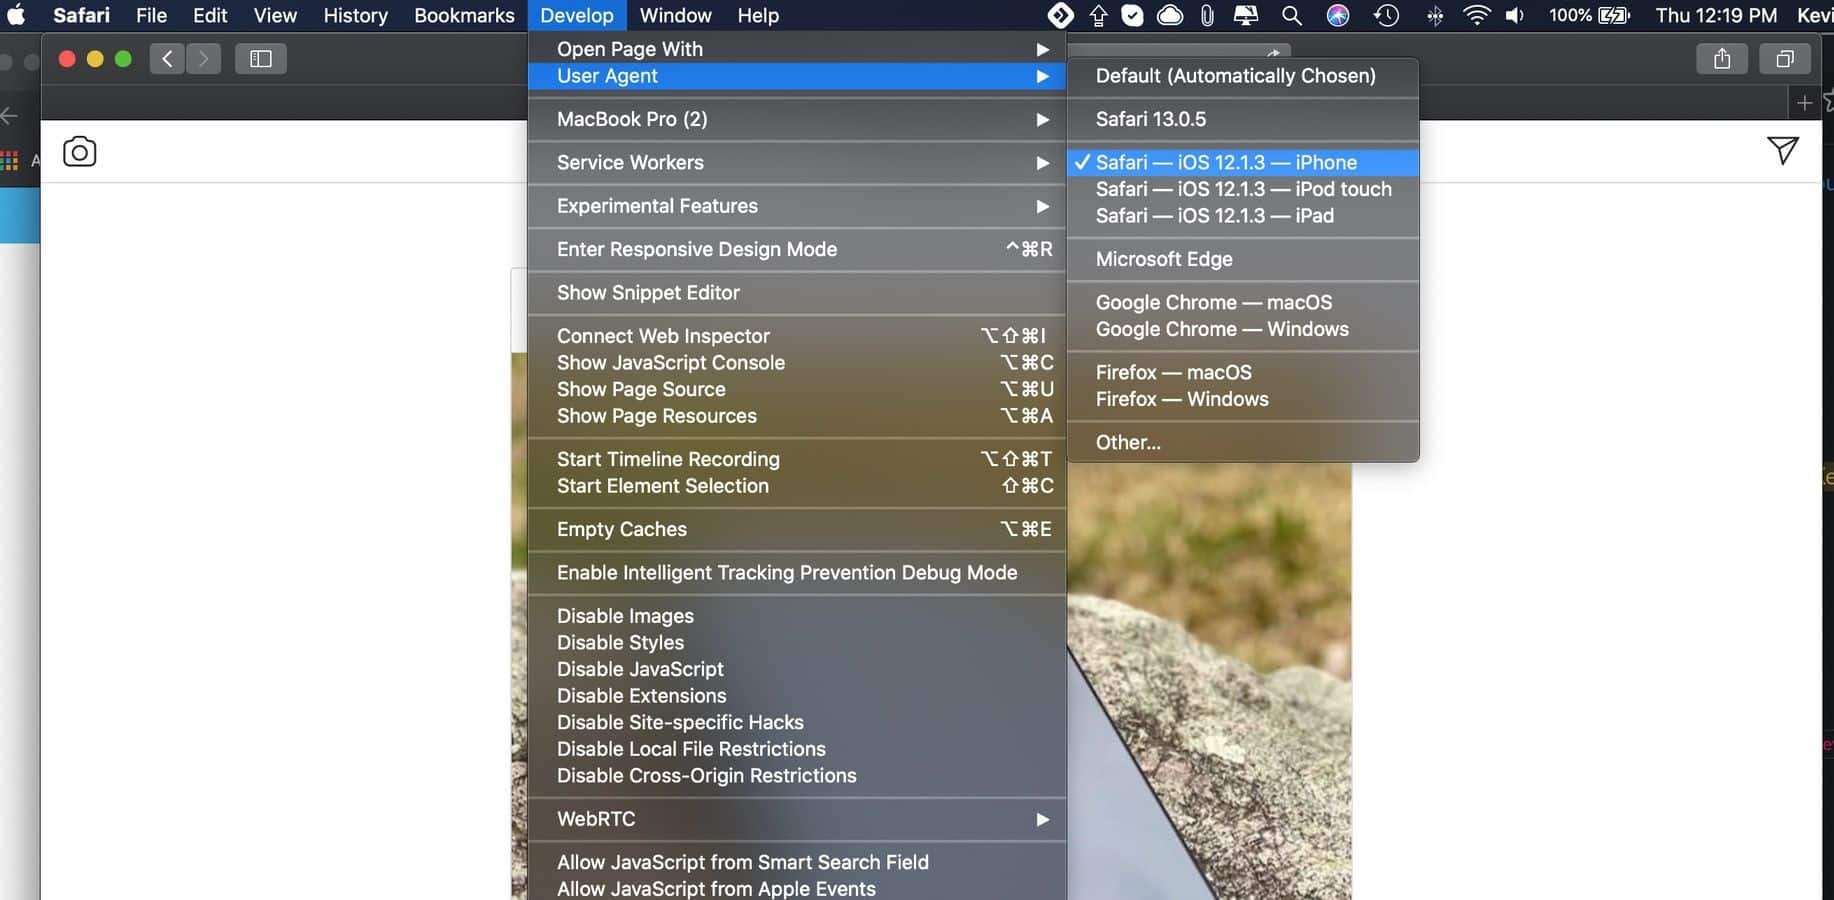Expand the Service Workers submenu
This screenshot has height=900, width=1834.
pos(797,162)
